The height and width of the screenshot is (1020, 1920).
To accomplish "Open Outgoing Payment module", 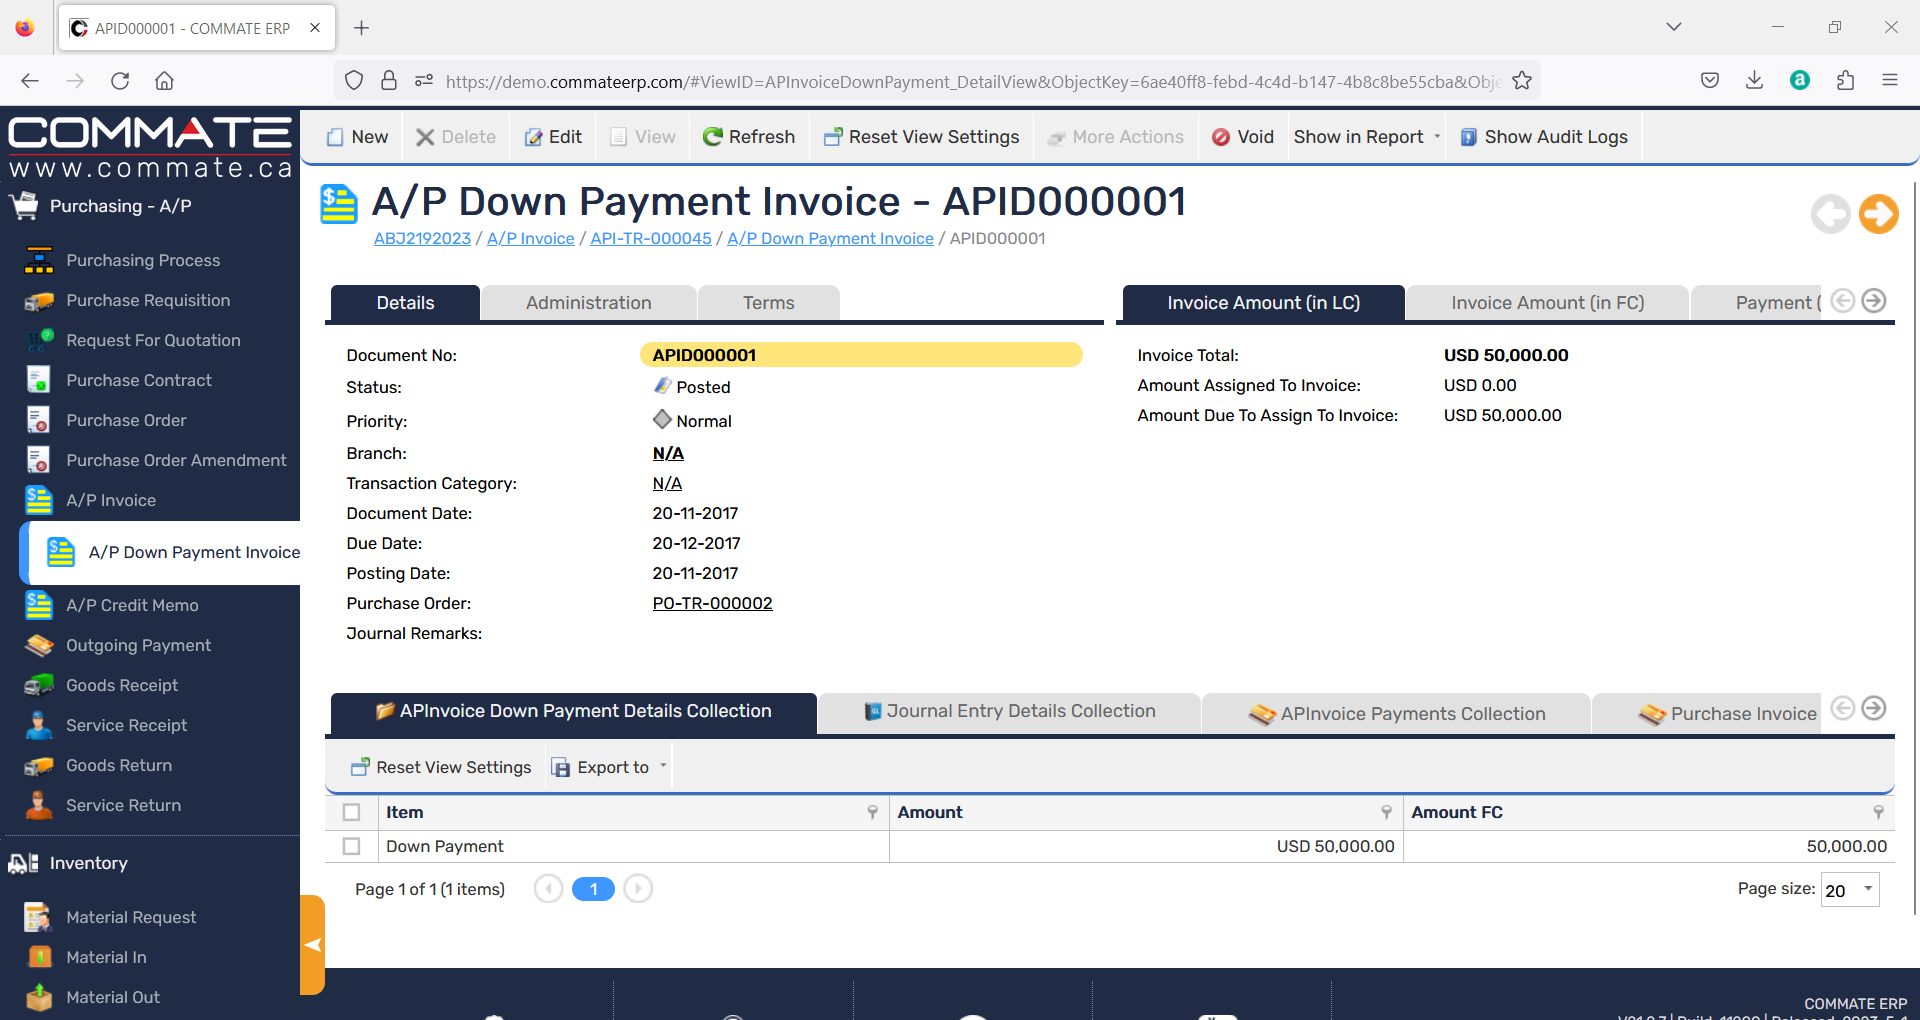I will coord(138,645).
